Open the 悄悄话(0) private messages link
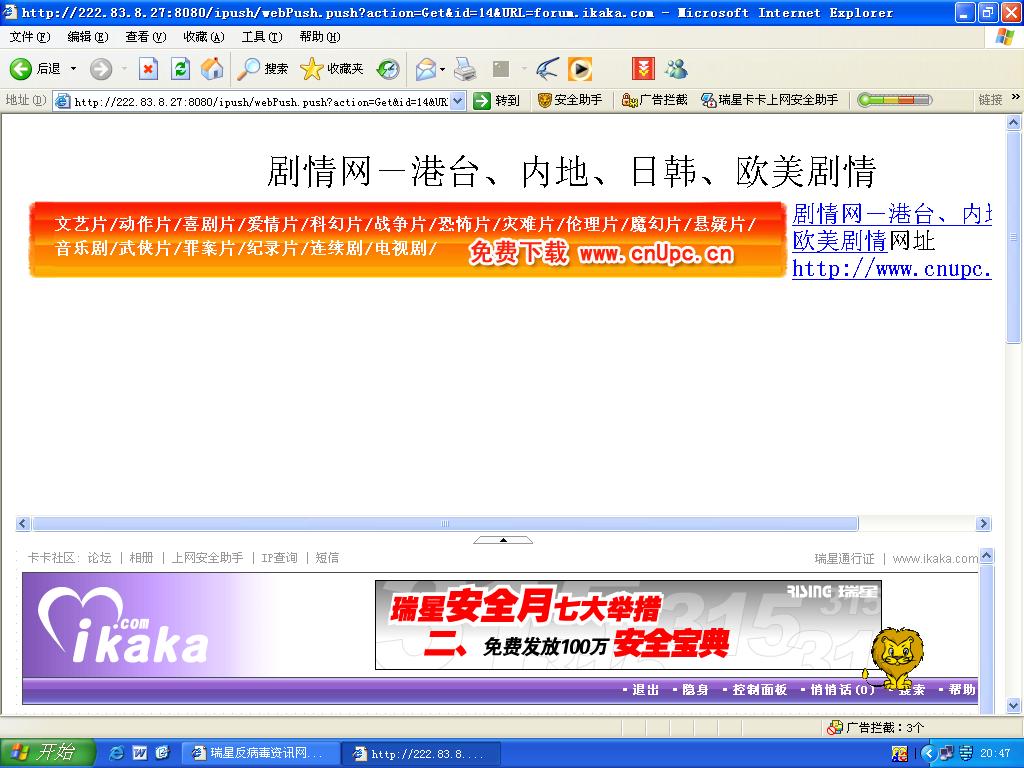Viewport: 1024px width, 768px height. [842, 690]
